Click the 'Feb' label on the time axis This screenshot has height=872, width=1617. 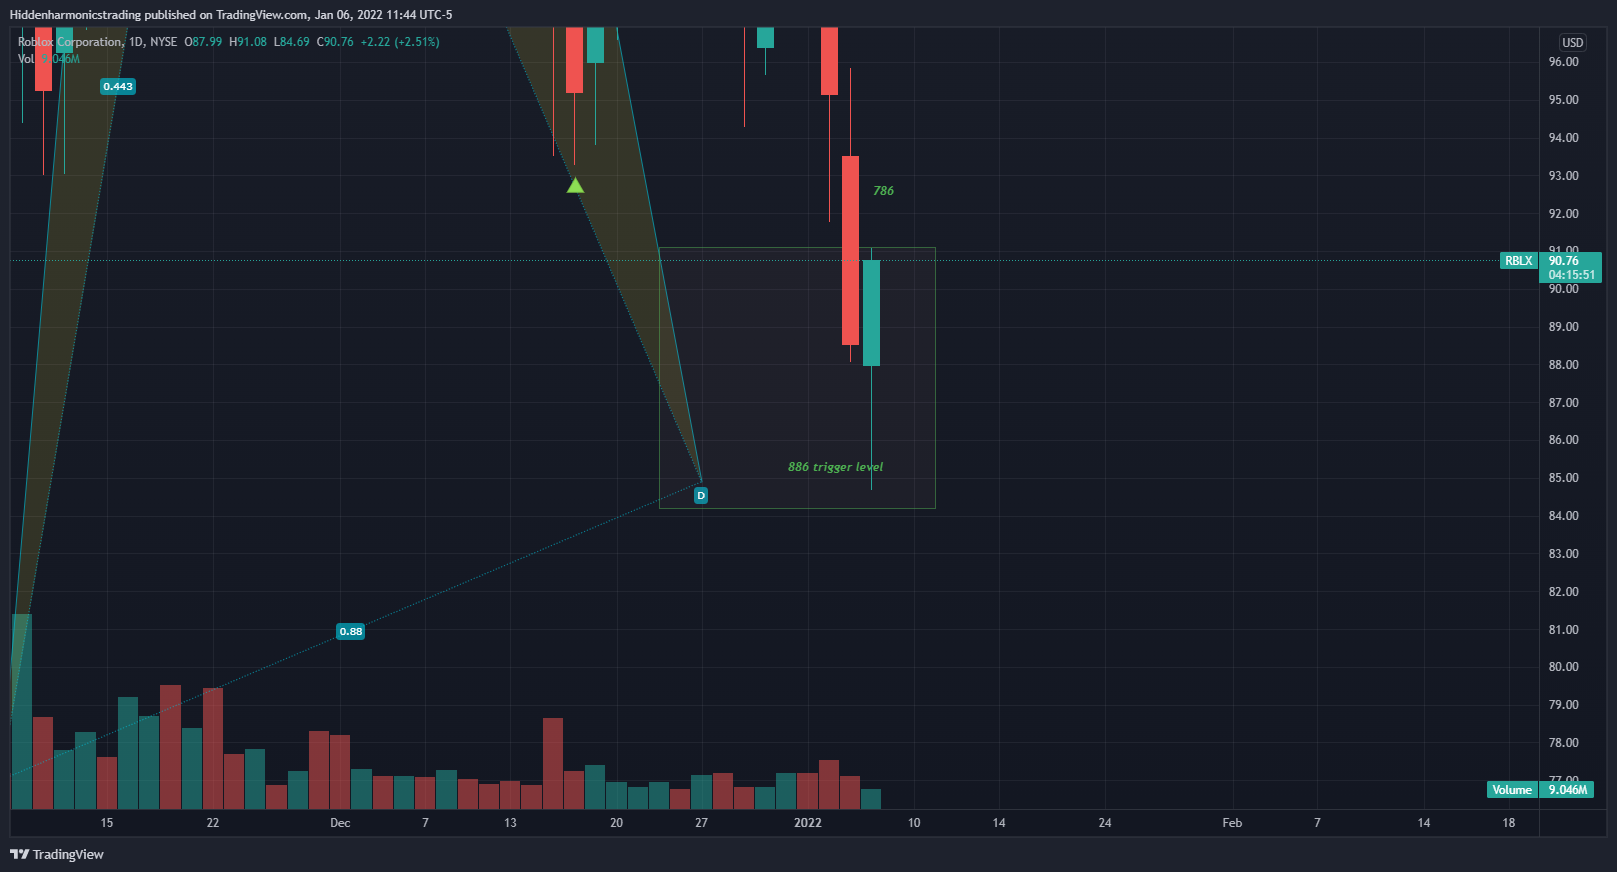coord(1232,823)
